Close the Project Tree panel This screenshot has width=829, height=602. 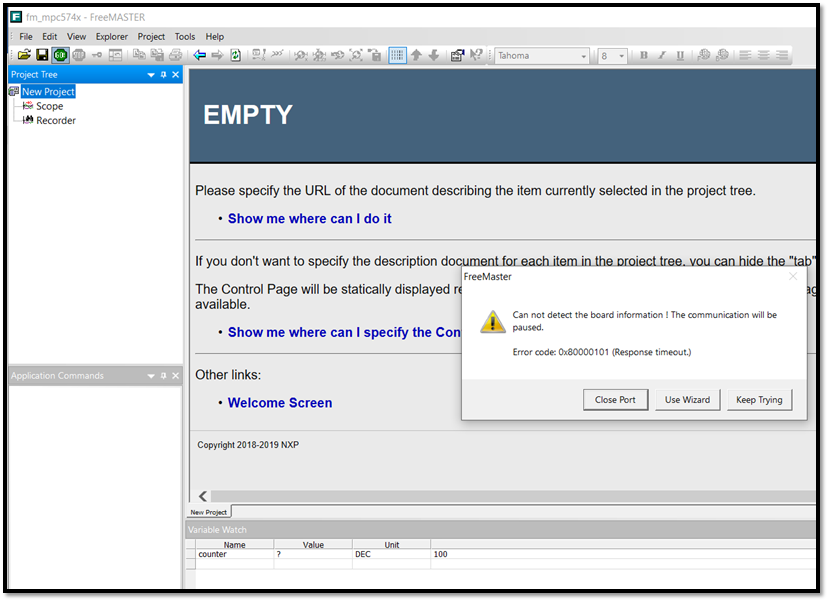176,75
